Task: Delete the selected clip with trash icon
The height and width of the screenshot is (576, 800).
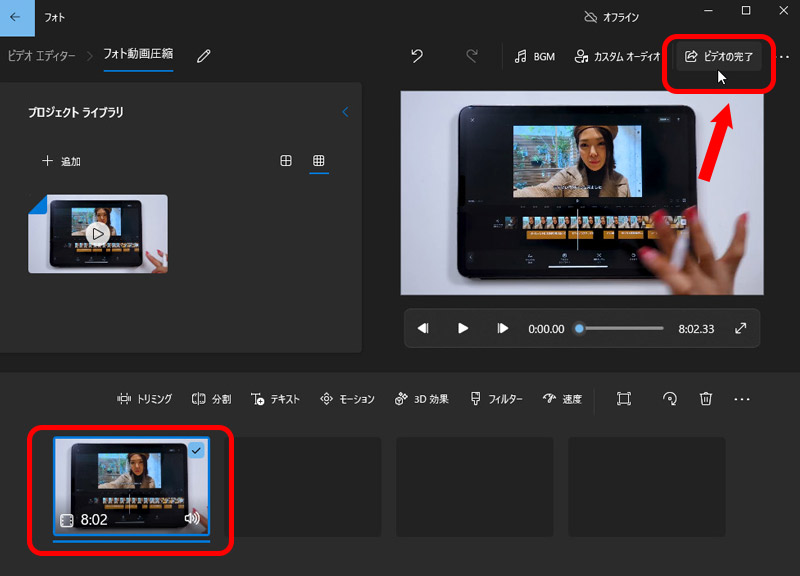Action: pyautogui.click(x=706, y=399)
